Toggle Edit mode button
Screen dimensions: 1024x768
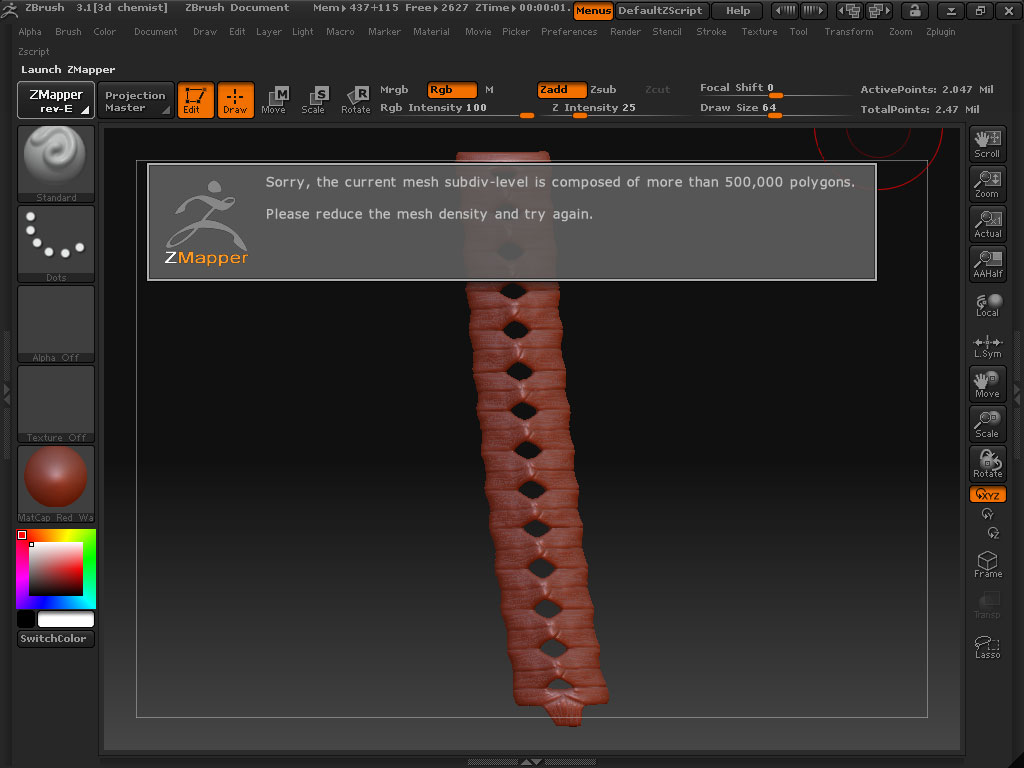(x=195, y=100)
